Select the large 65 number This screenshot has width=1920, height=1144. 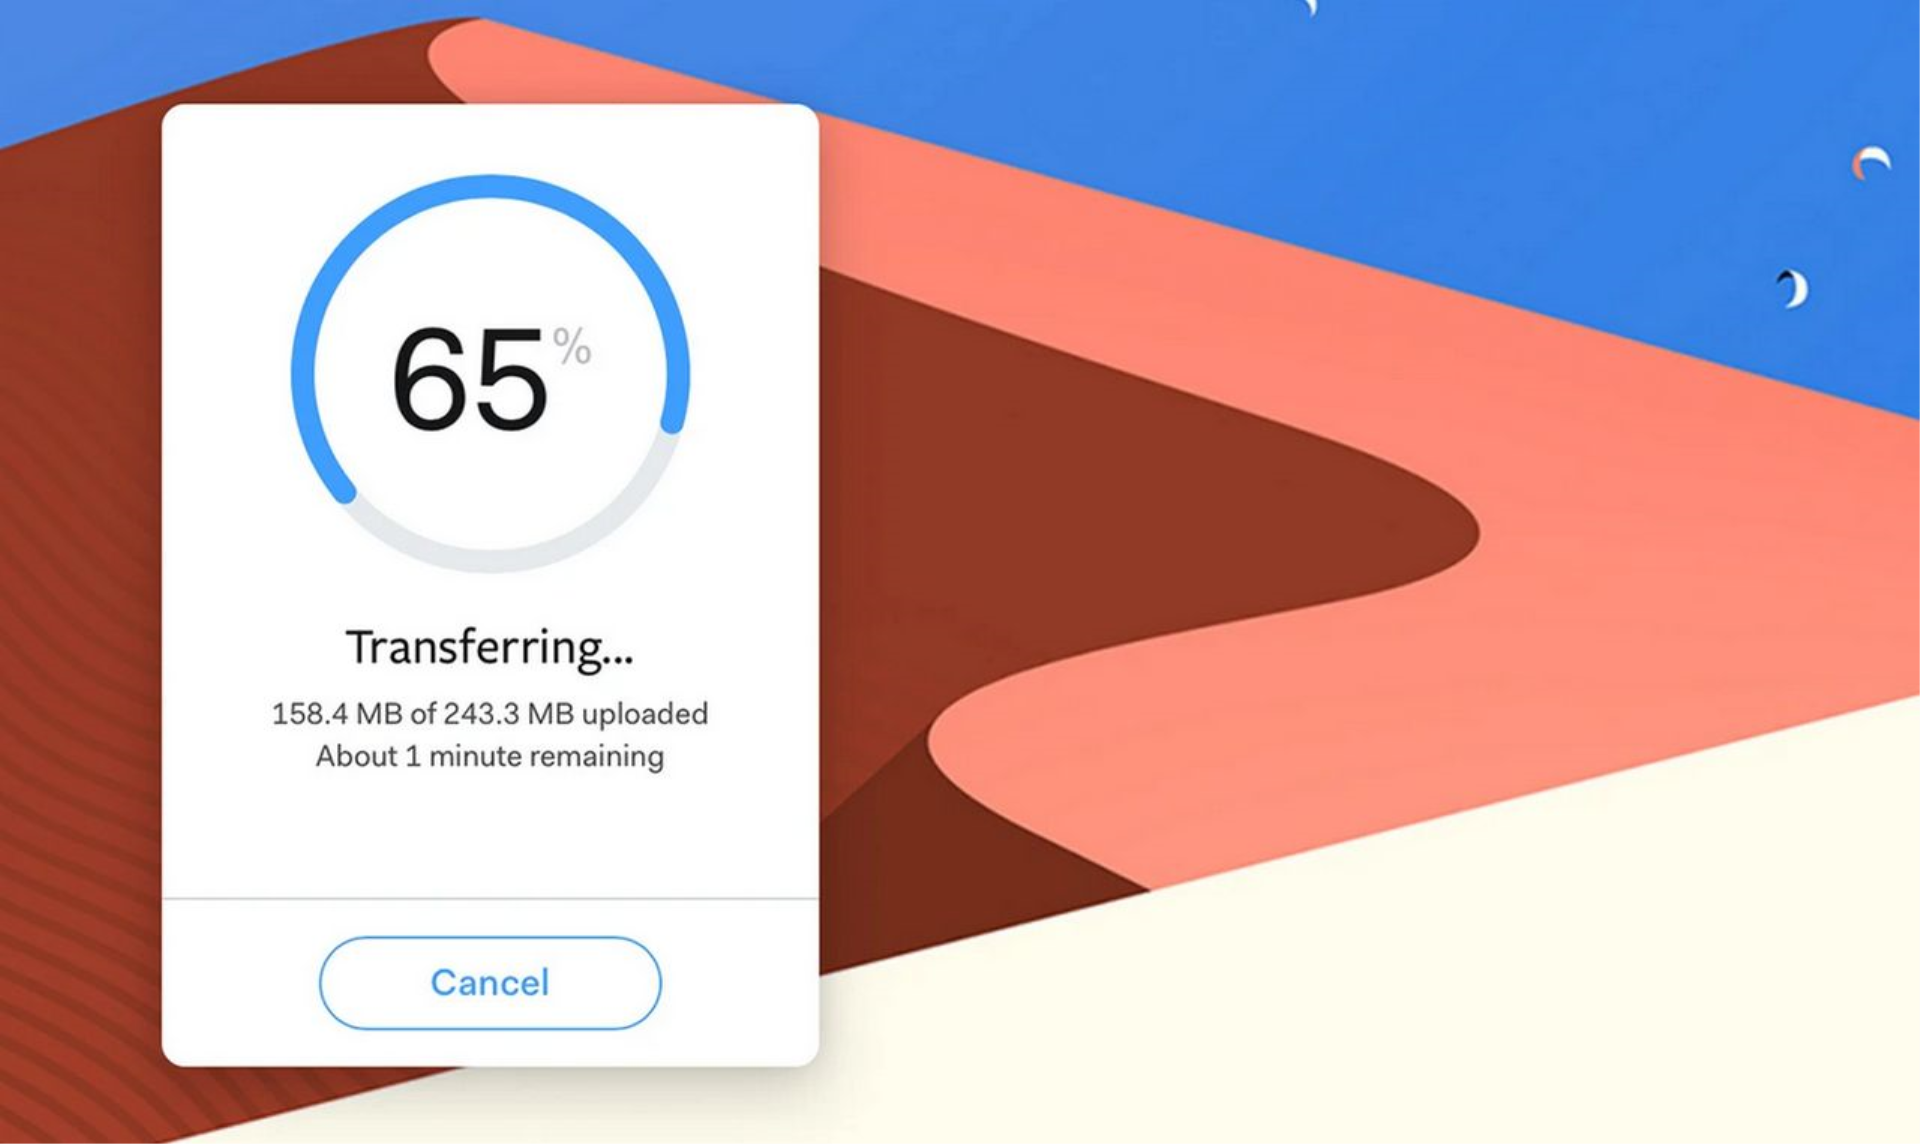(470, 380)
